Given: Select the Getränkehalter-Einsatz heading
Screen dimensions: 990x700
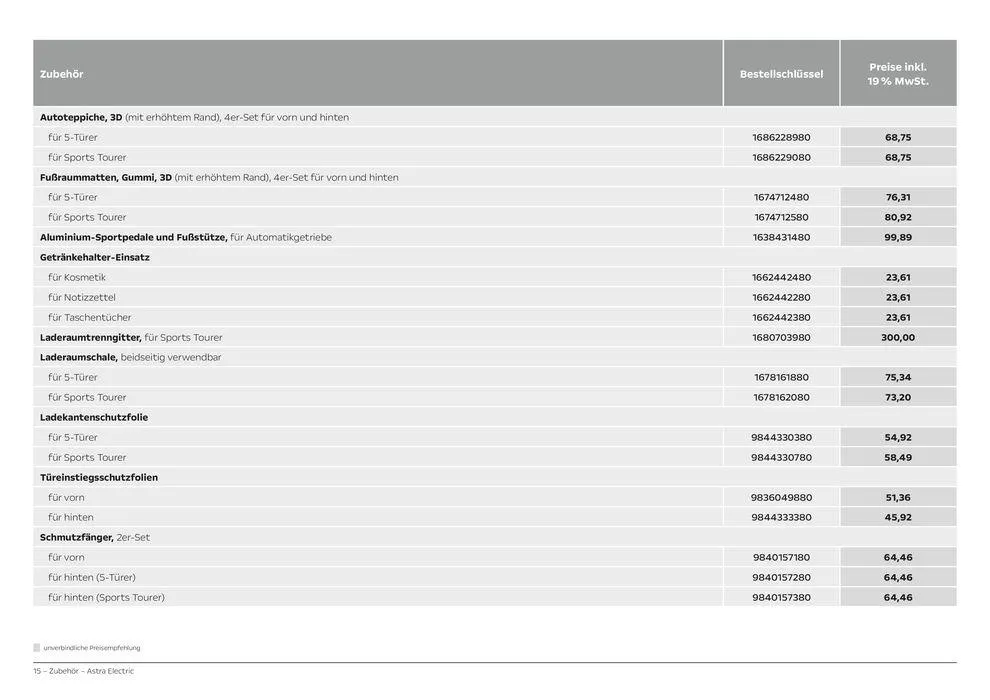Looking at the screenshot, I should coord(95,257).
